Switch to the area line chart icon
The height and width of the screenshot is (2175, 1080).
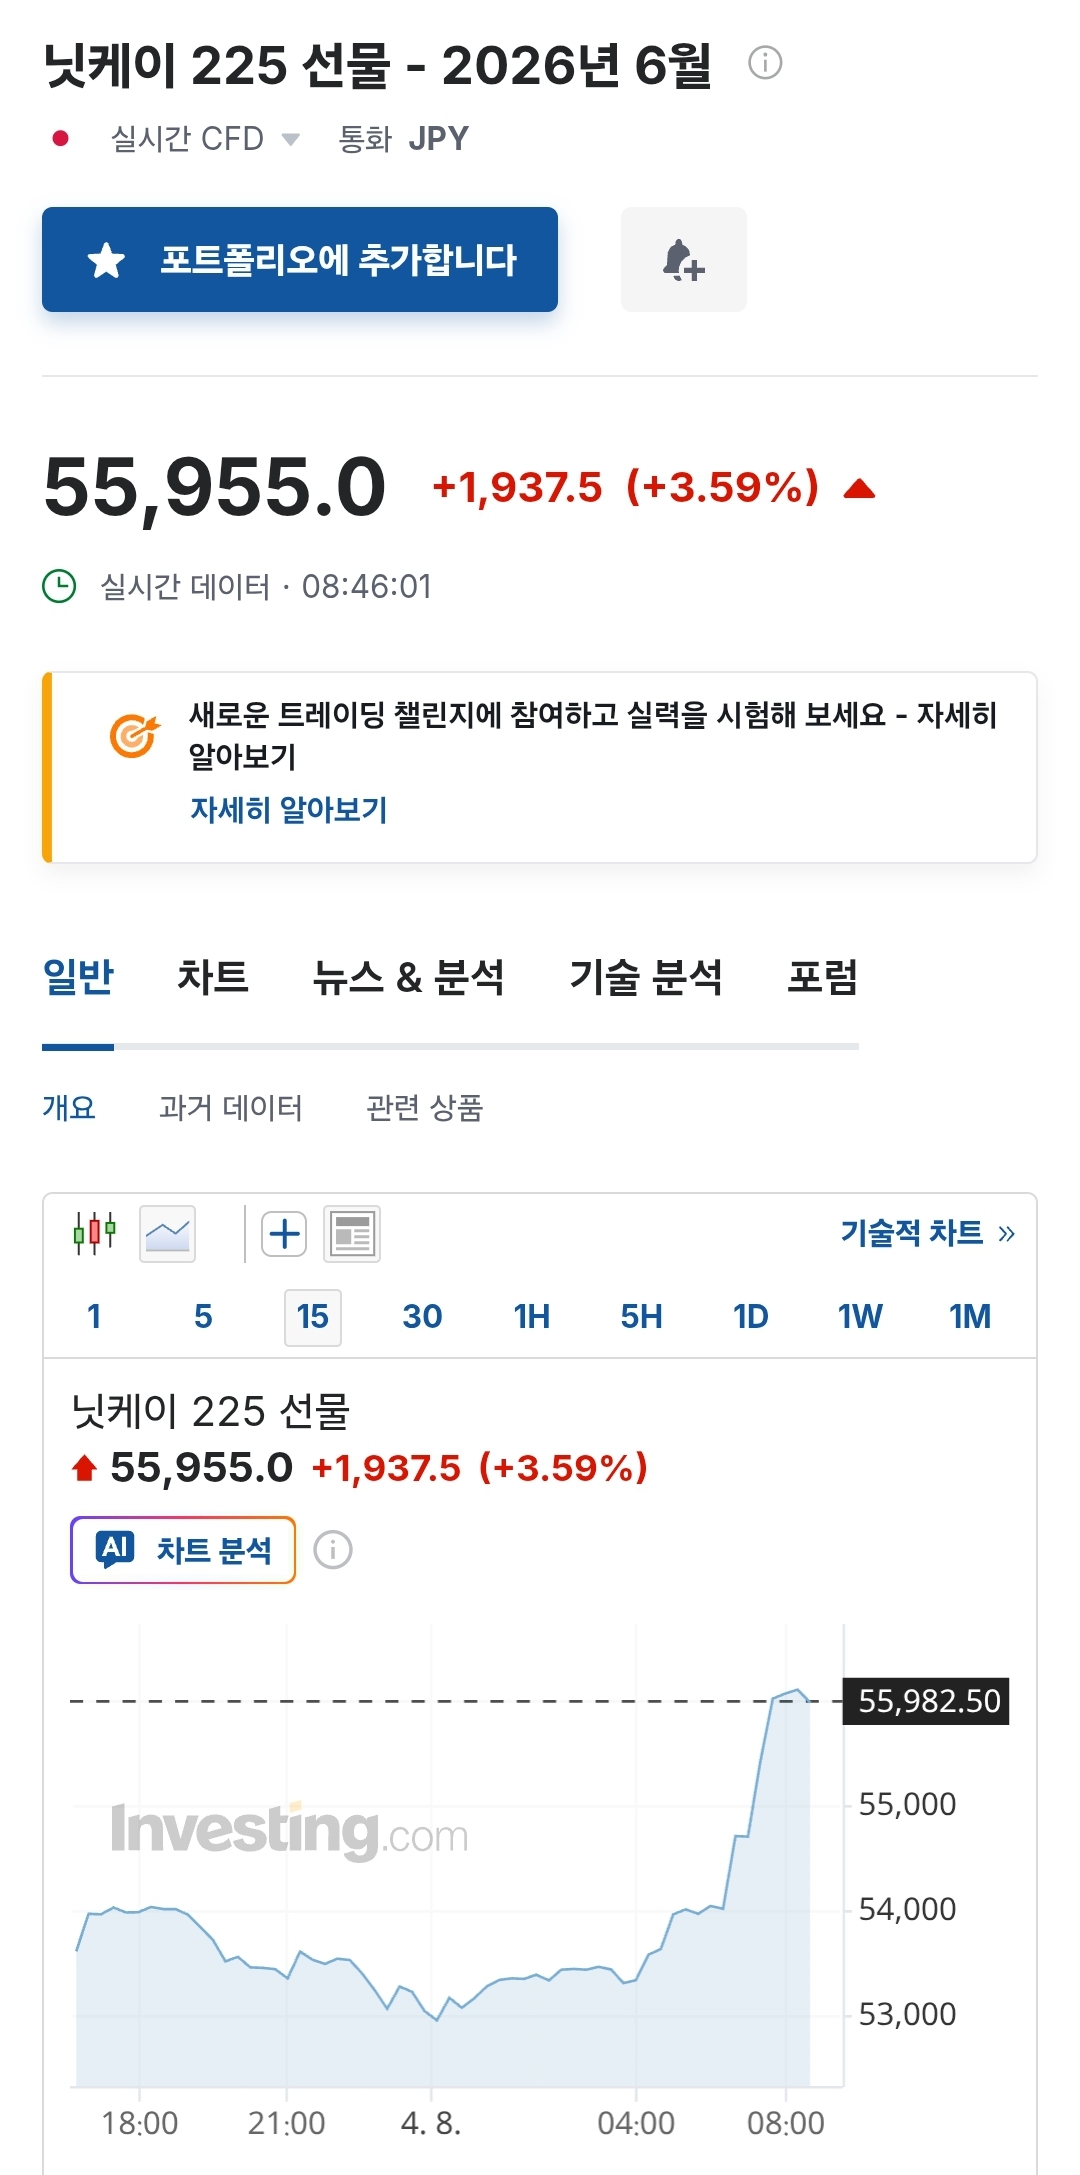(167, 1233)
